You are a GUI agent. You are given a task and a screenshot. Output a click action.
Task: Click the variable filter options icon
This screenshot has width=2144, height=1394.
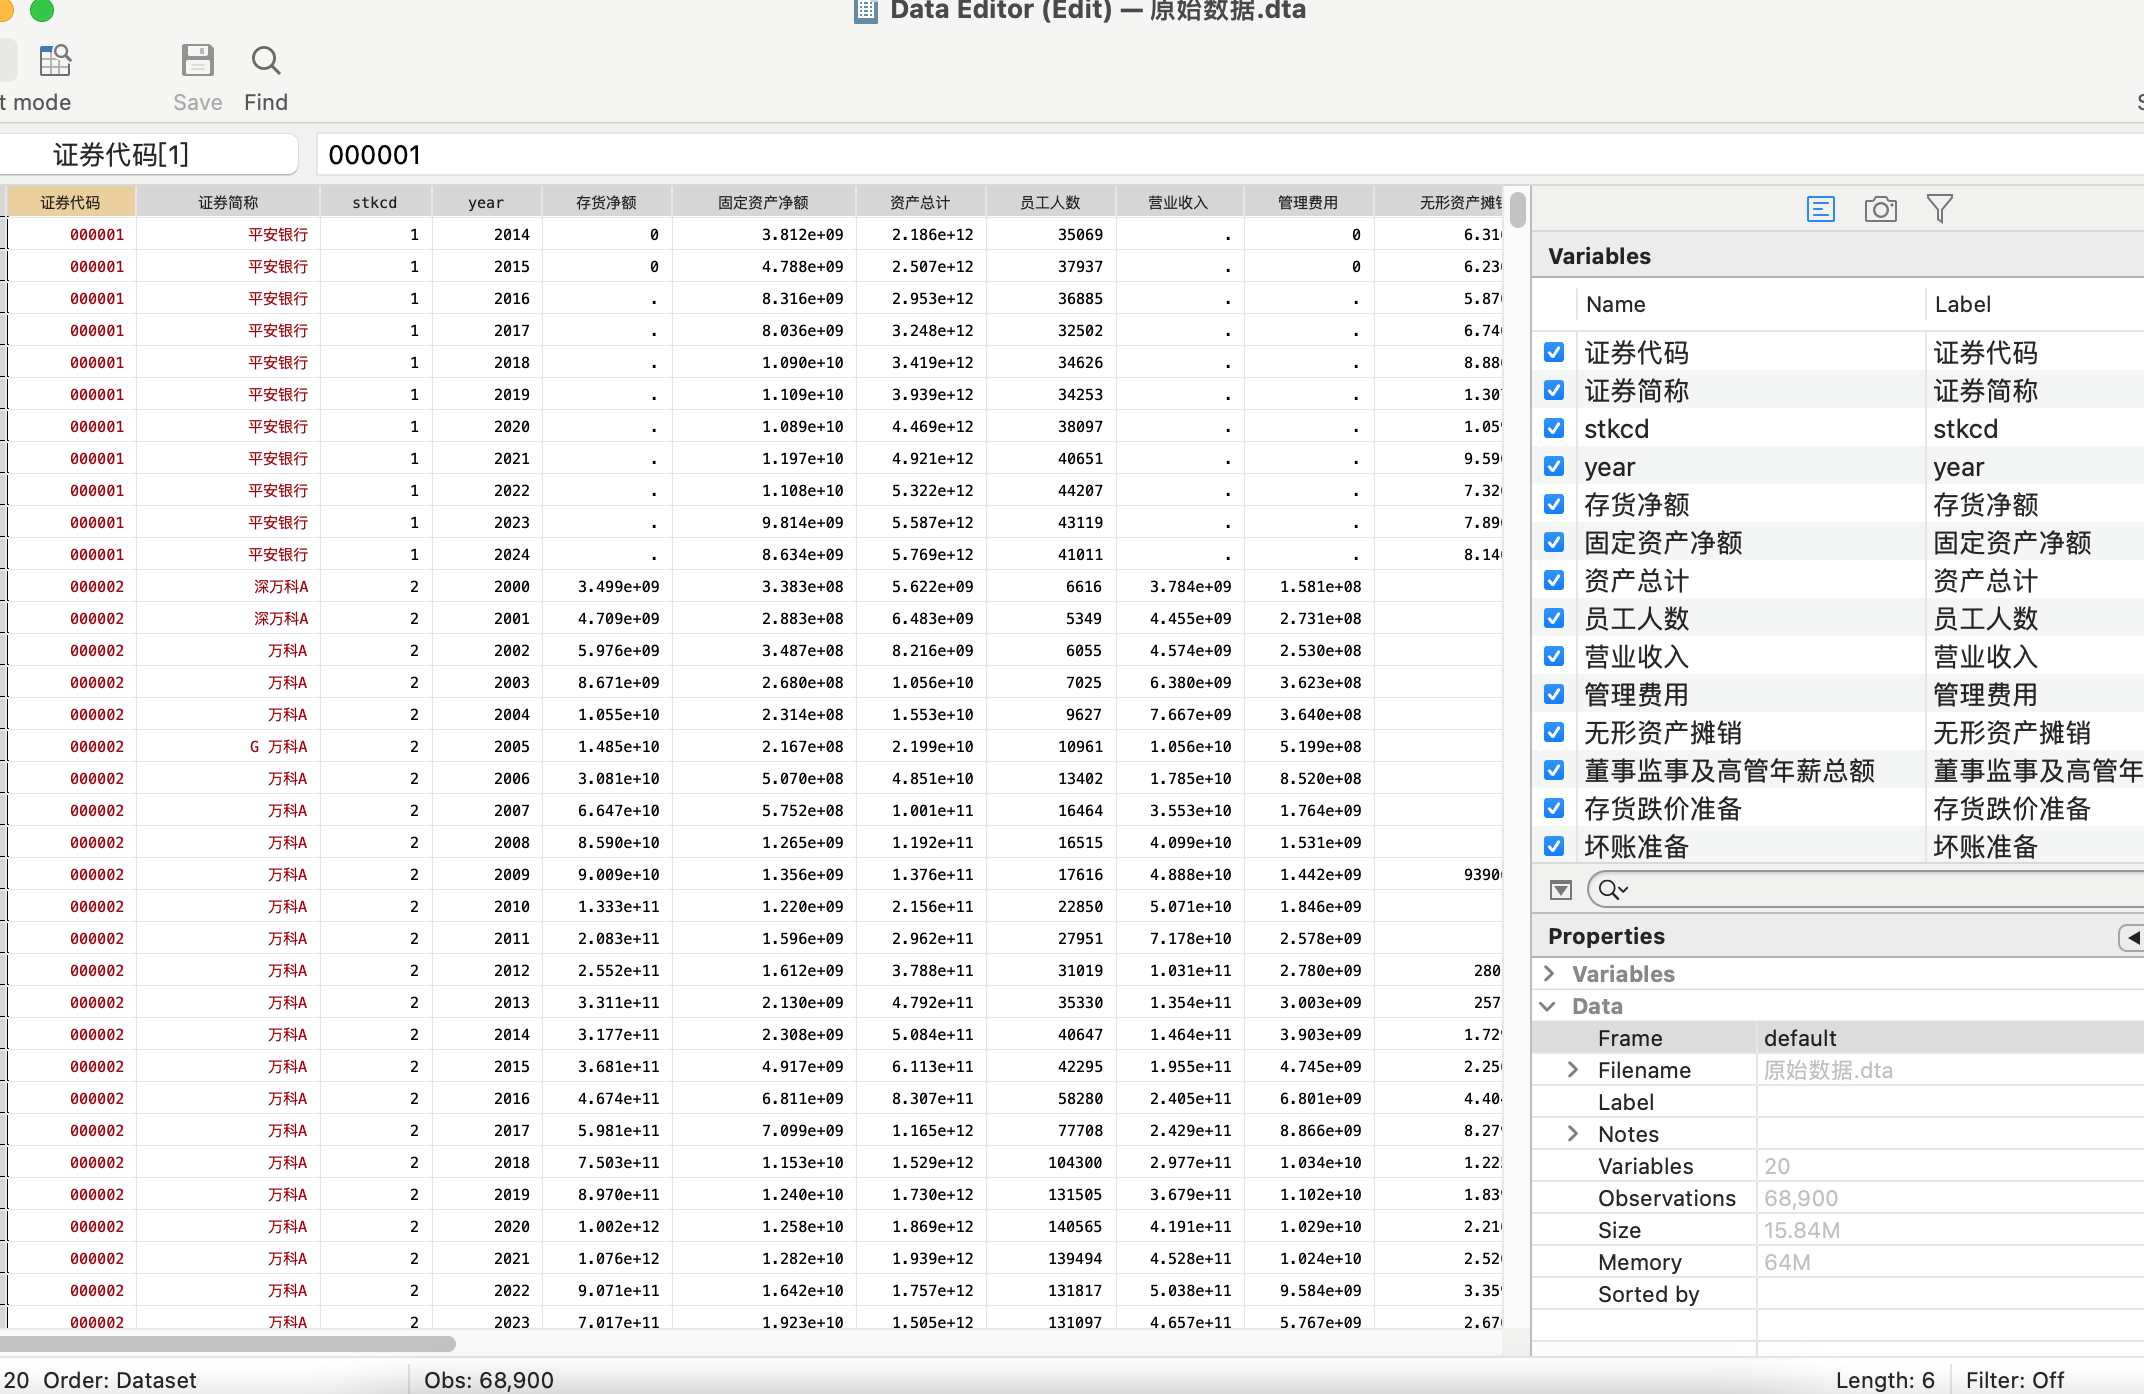click(1560, 890)
